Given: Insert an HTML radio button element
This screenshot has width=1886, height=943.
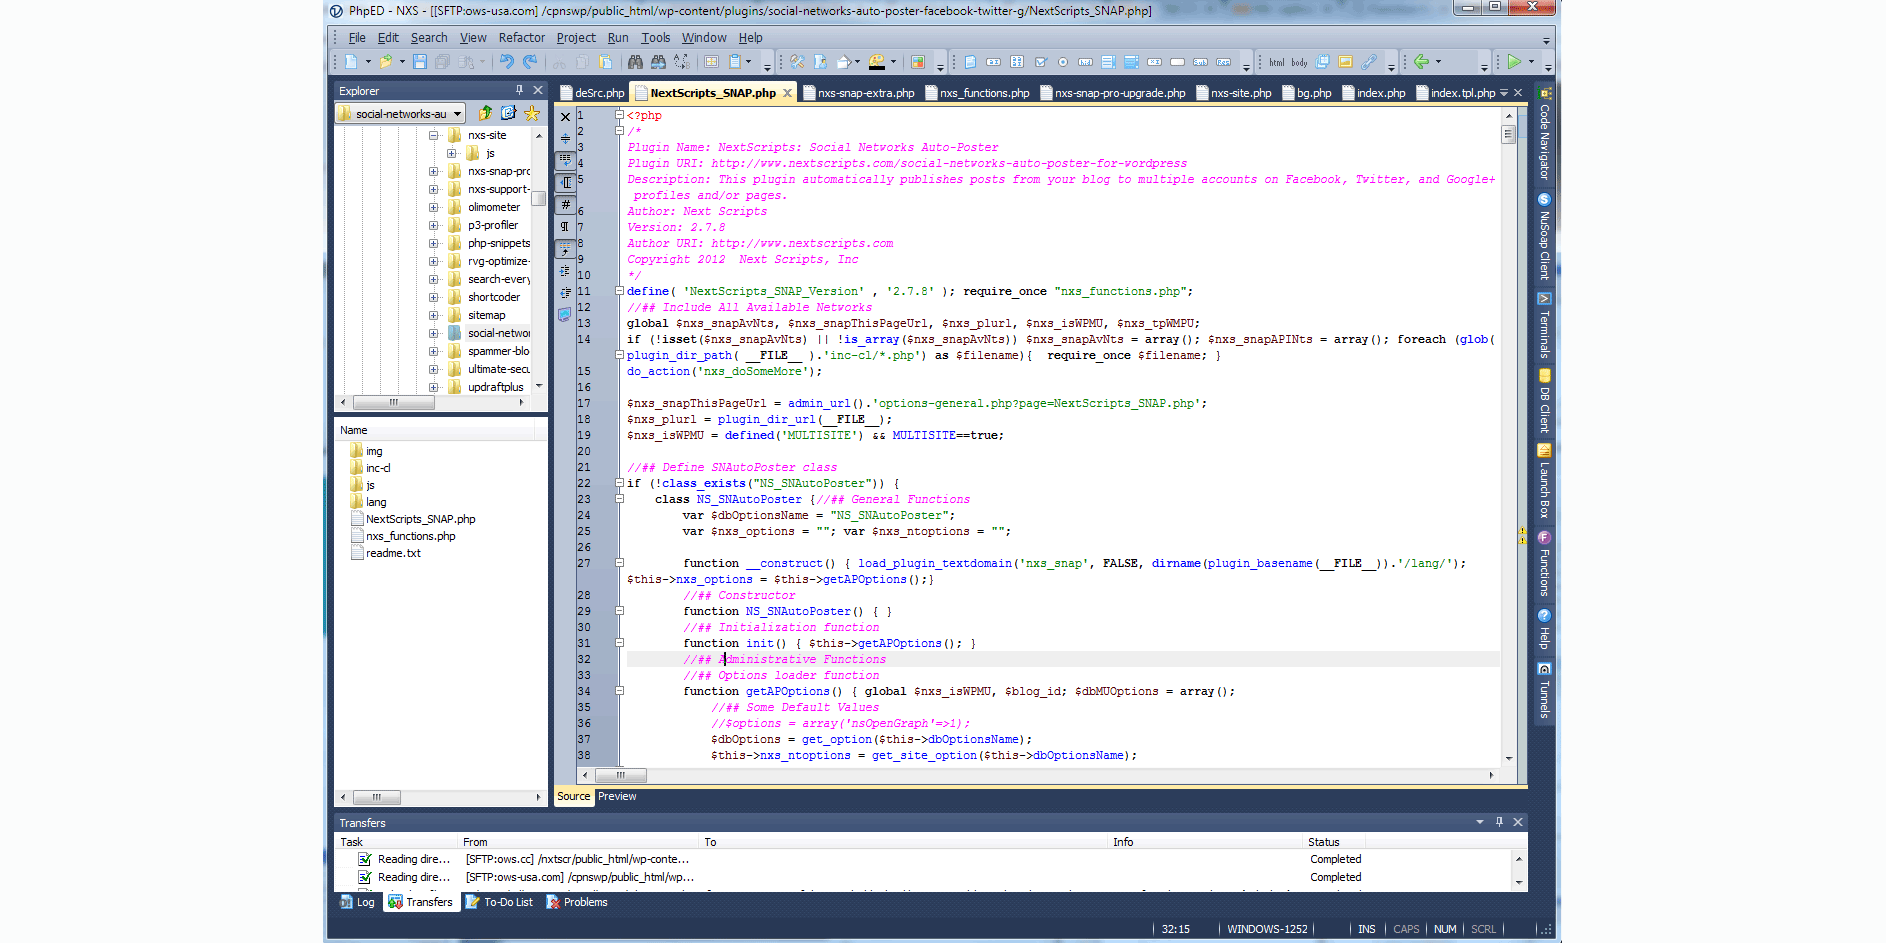Looking at the screenshot, I should pos(1063,62).
